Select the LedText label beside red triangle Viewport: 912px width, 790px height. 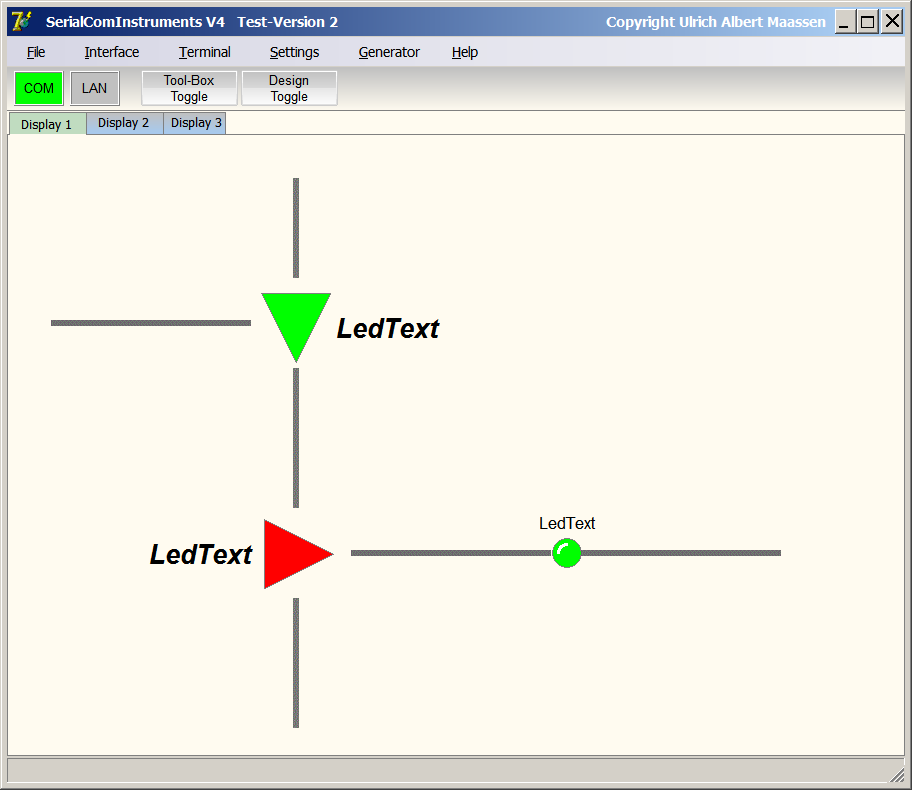click(x=201, y=554)
